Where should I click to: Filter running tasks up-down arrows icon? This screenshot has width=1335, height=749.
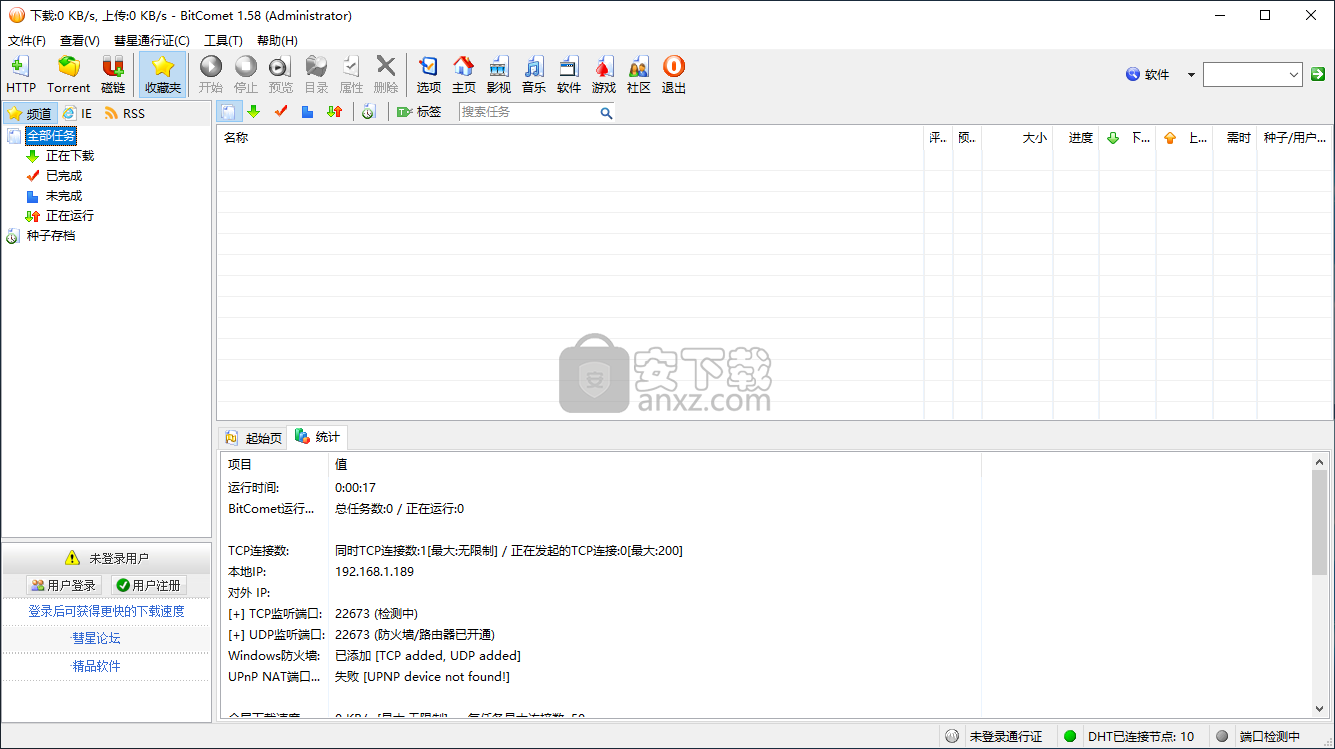click(335, 112)
